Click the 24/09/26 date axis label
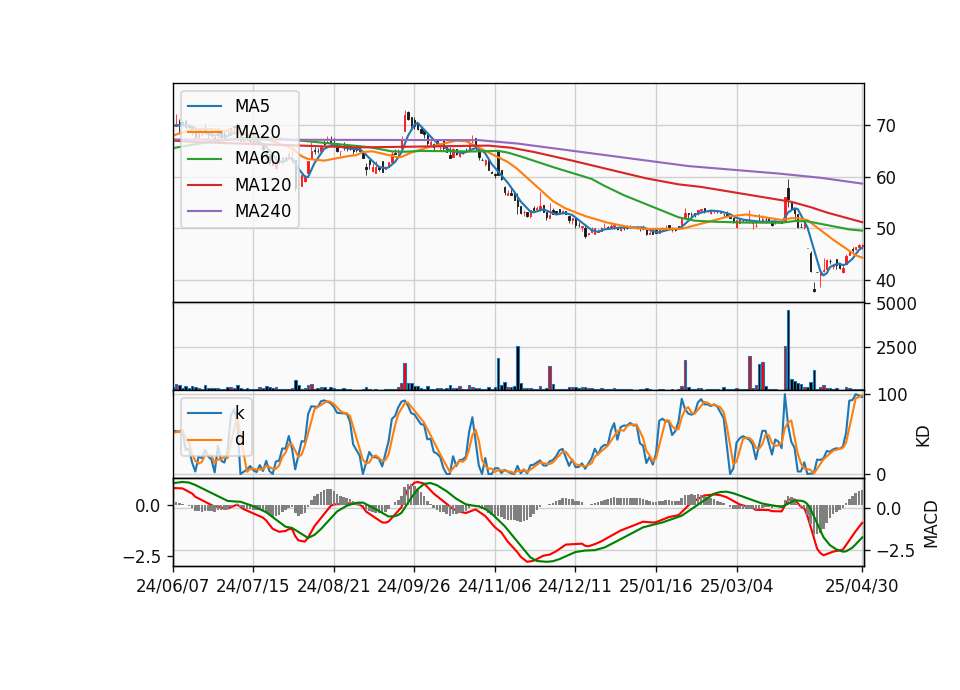960x690 pixels. [414, 586]
